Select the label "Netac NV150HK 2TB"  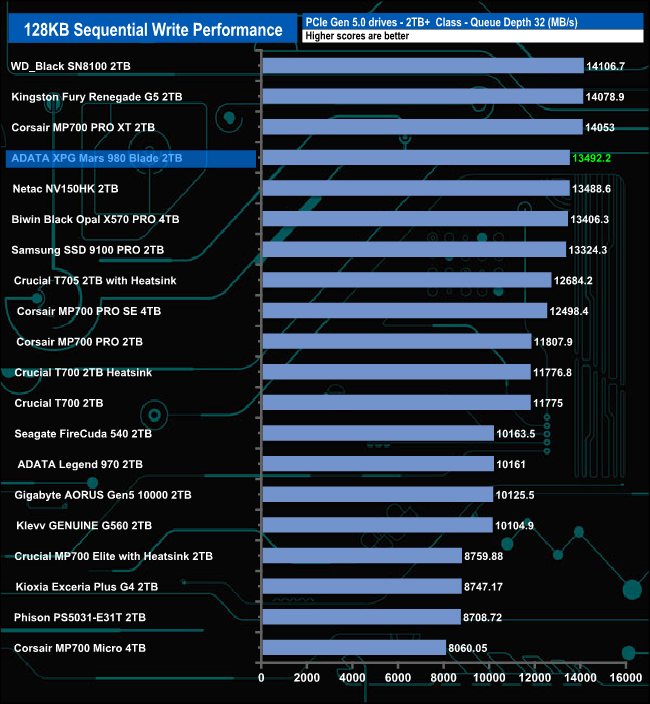coord(66,189)
